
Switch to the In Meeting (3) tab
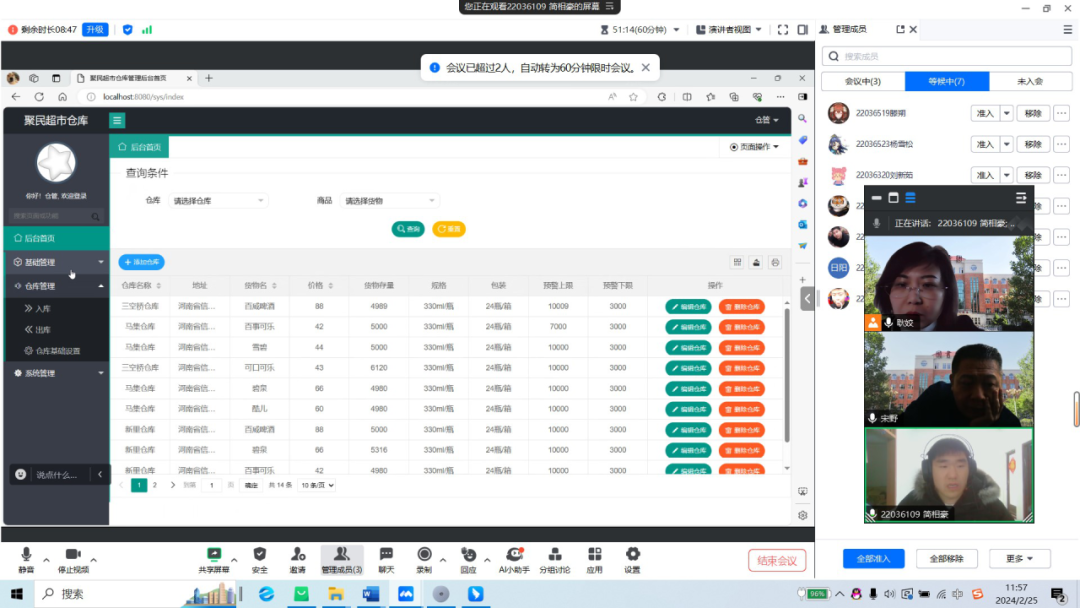point(863,81)
